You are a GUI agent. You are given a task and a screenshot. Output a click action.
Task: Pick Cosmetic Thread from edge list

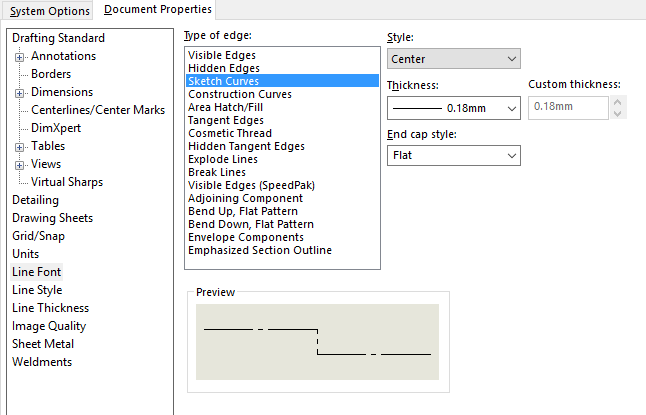[x=231, y=133]
